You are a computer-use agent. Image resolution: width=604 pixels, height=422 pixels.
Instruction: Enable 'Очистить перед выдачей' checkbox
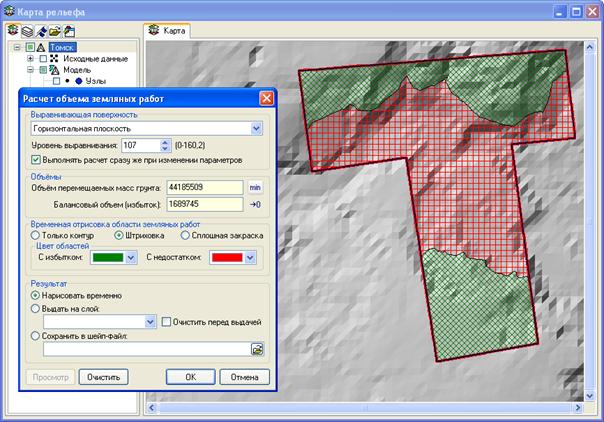pos(167,322)
